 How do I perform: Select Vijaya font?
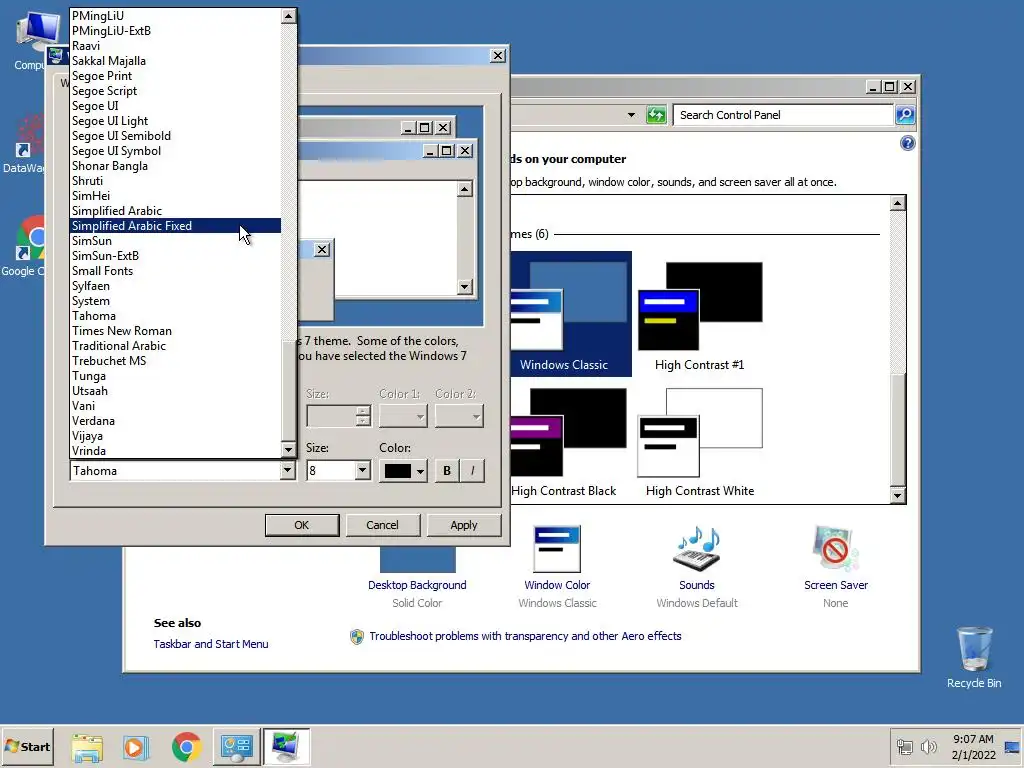[175, 436]
